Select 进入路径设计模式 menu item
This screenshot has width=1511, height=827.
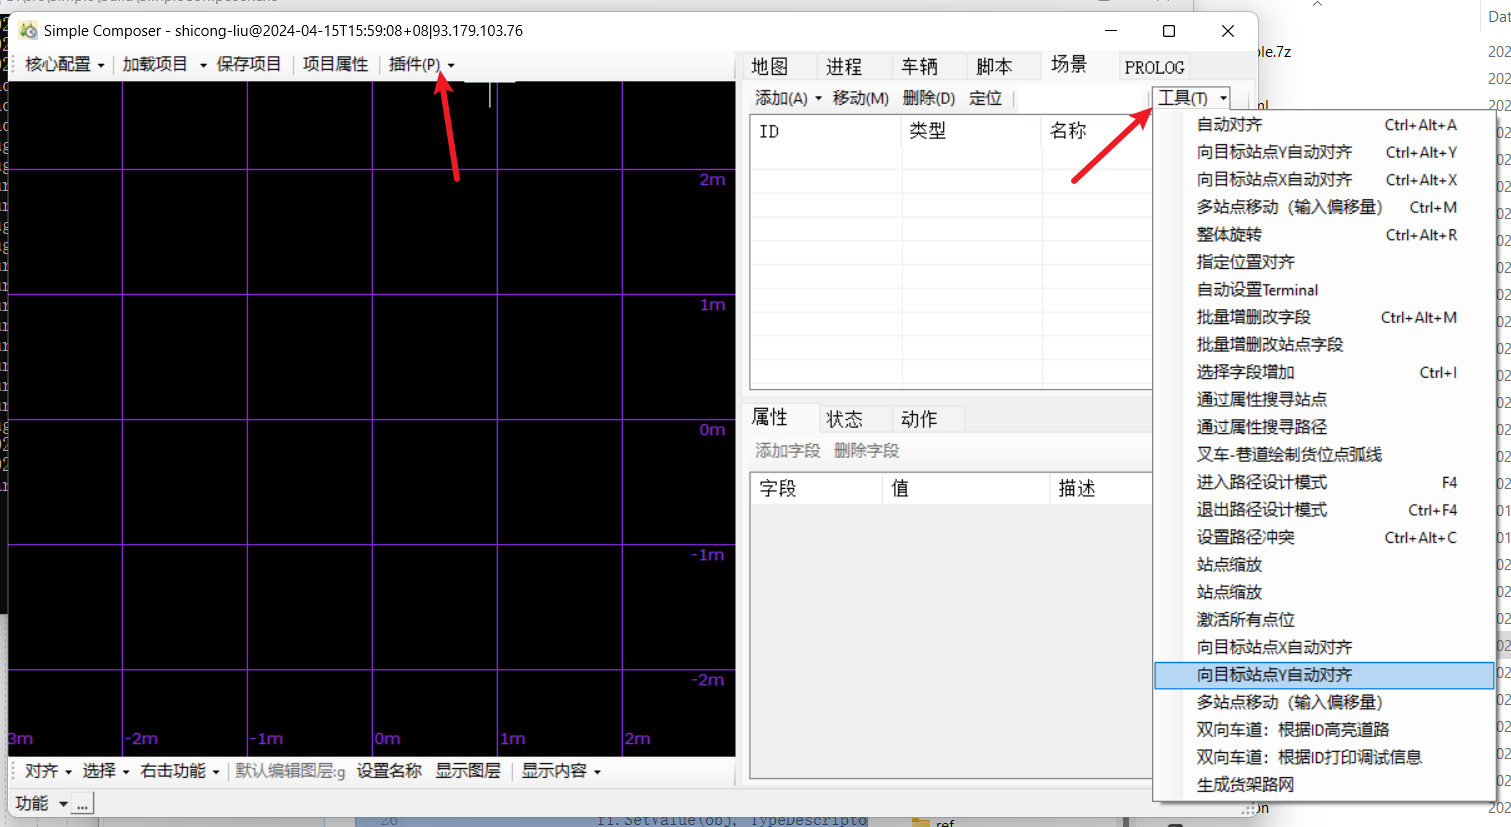pyautogui.click(x=1262, y=482)
